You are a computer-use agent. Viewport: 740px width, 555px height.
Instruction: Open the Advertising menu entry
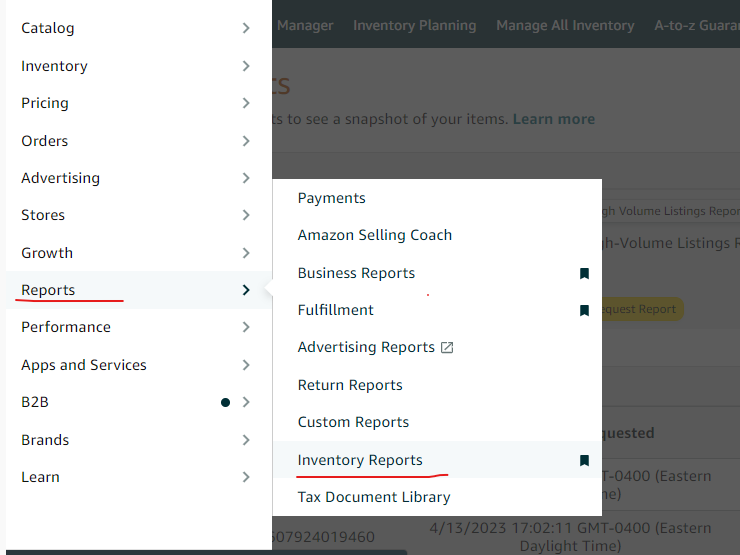[x=60, y=178]
